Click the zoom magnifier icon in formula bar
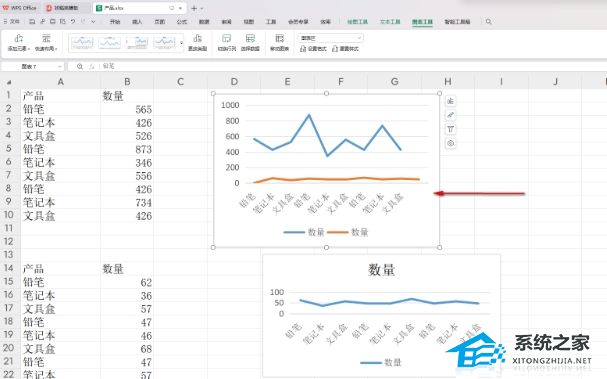607x379 pixels. 80,67
